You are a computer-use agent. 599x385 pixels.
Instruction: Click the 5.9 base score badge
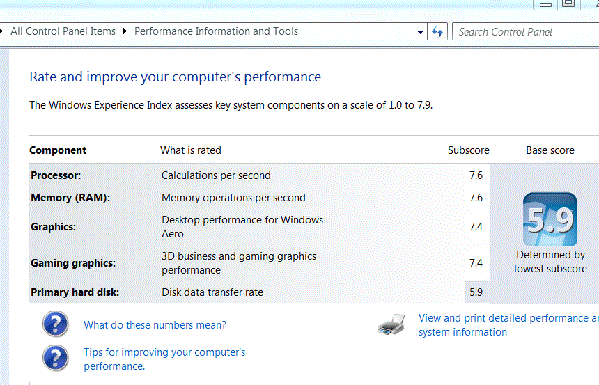[550, 219]
